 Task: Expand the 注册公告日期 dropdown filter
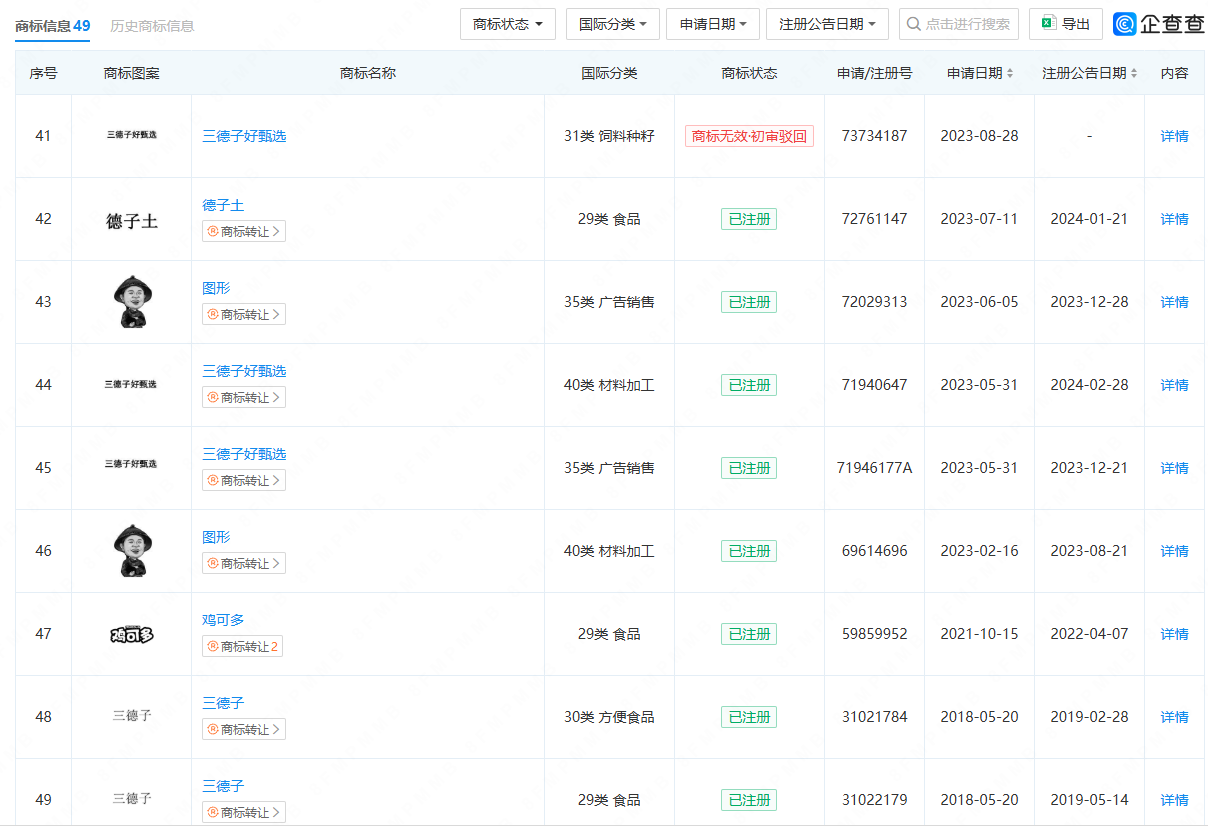pos(827,24)
